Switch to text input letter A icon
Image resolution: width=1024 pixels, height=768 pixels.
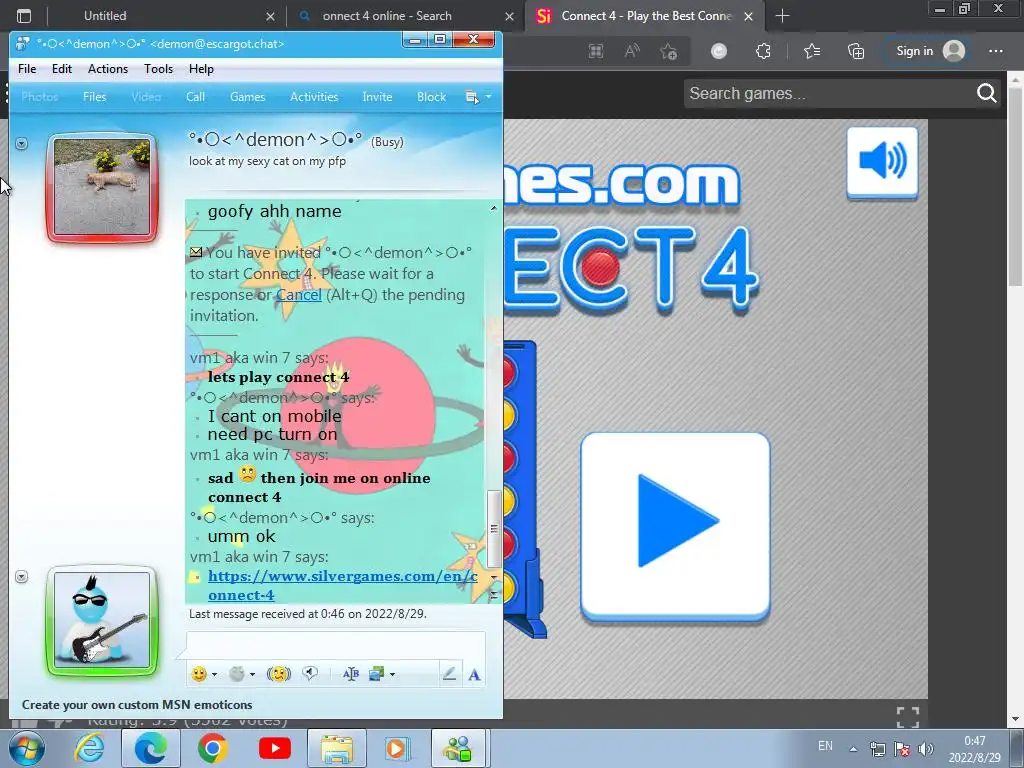[x=474, y=675]
